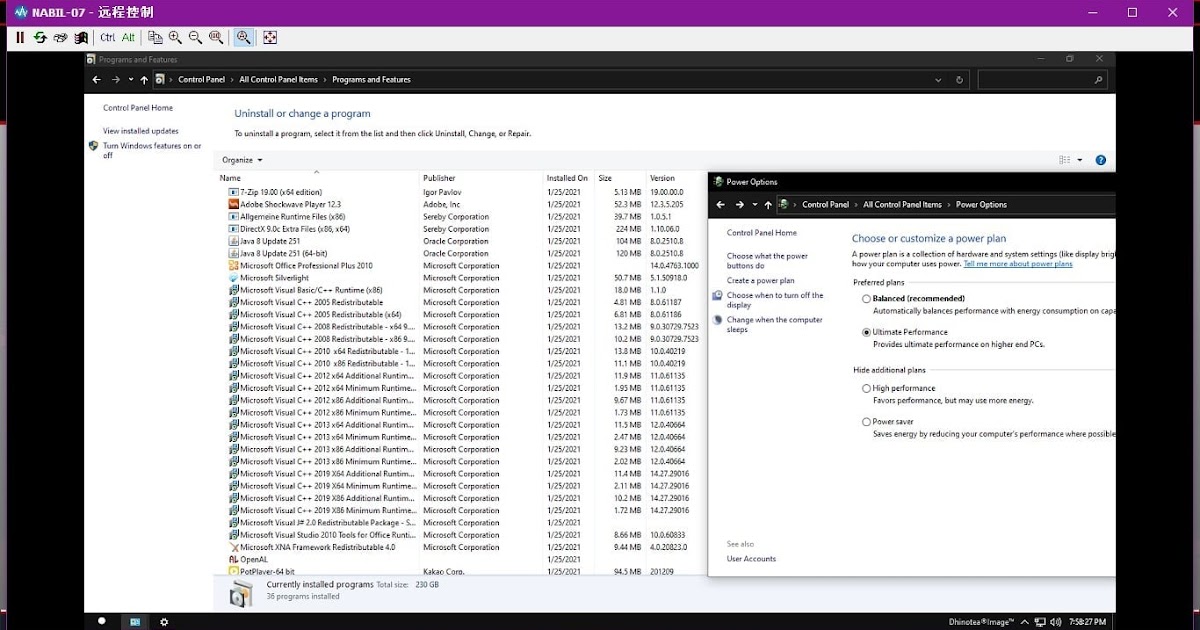The image size is (1200, 630).
Task: Open the blue help icon
Action: coord(1101,160)
